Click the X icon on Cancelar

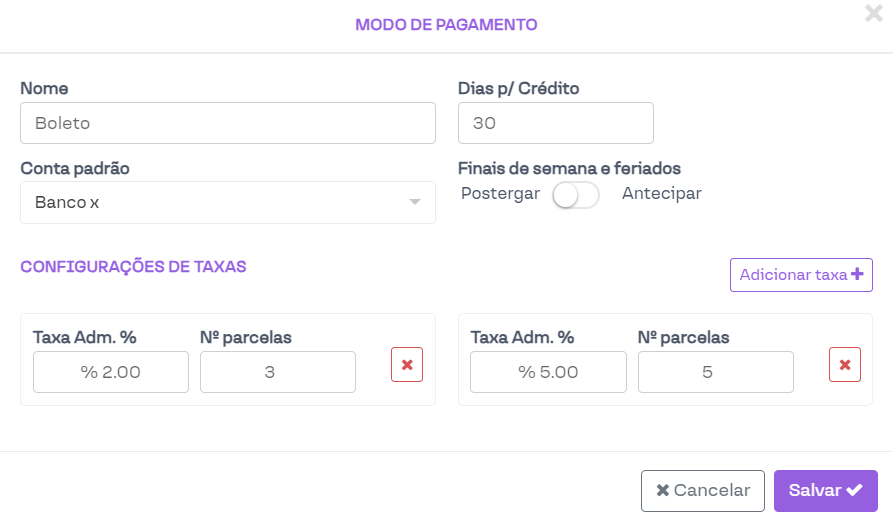point(662,491)
